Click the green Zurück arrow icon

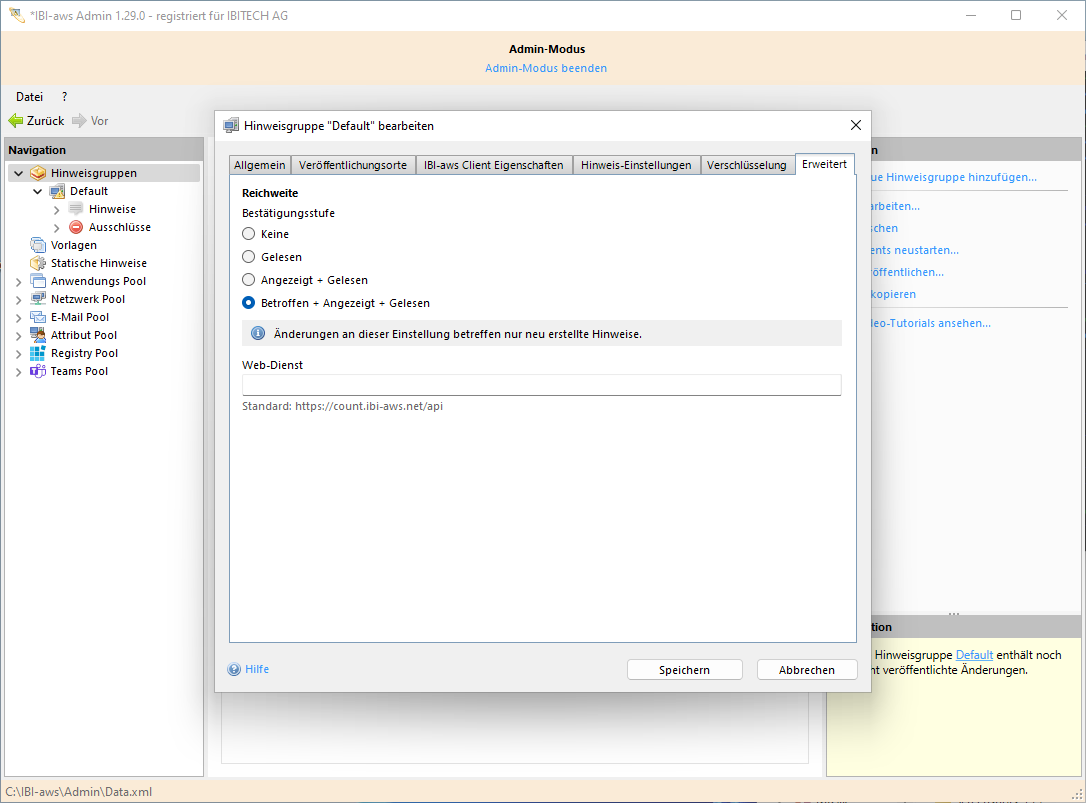[15, 121]
